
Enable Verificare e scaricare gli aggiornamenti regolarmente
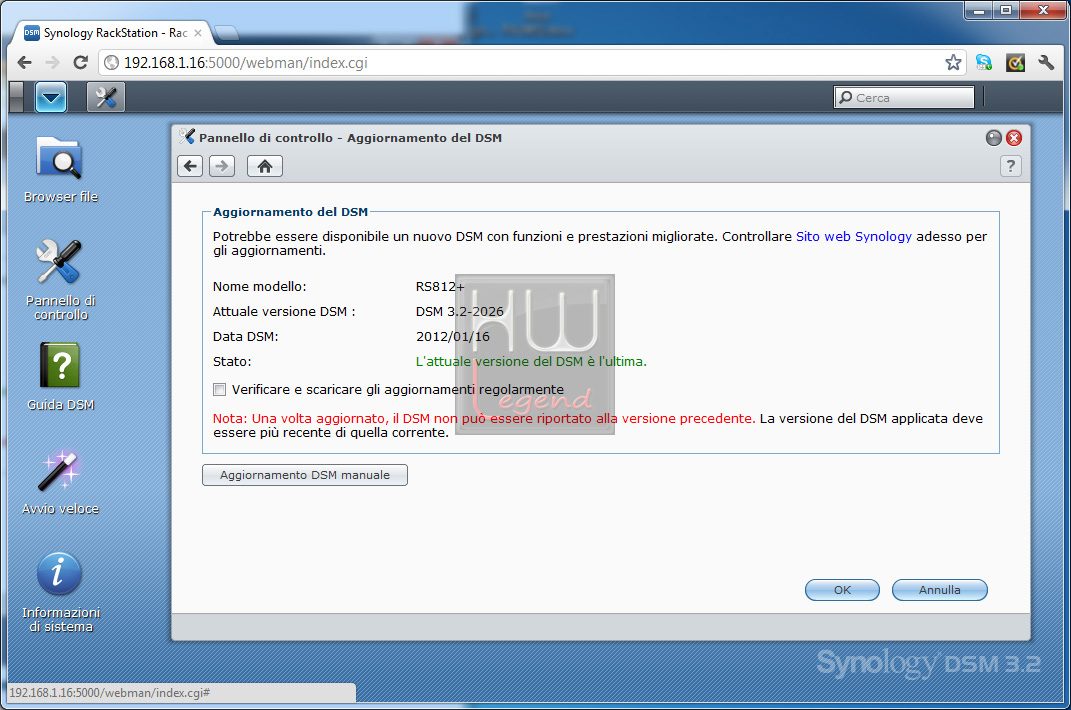(x=219, y=390)
